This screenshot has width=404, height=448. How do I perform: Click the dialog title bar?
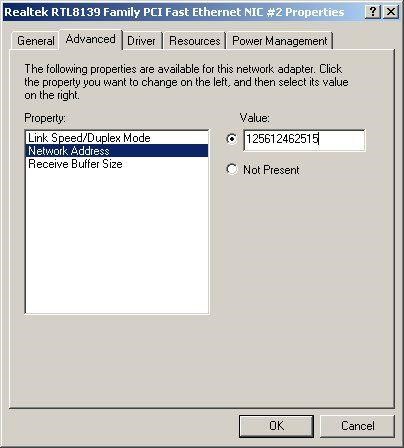183,12
